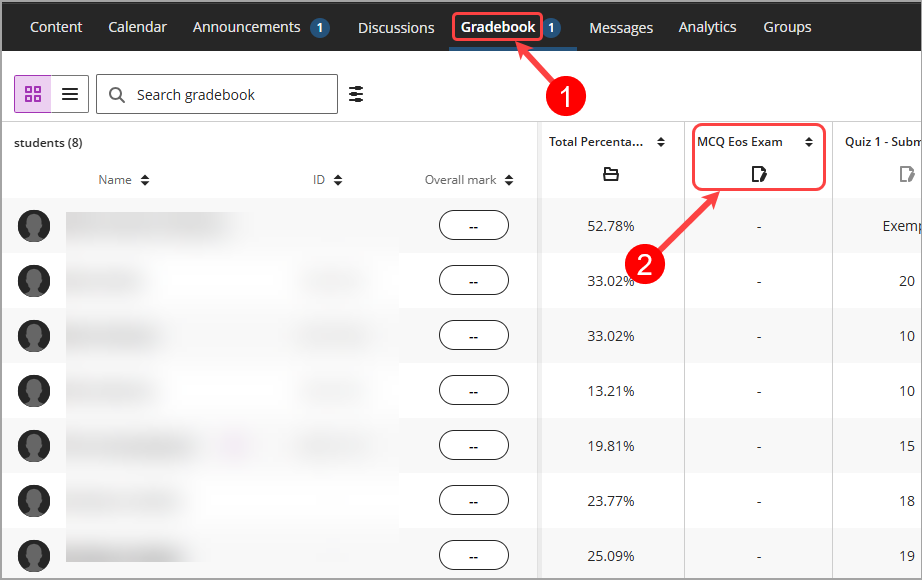Click MCQ Eos Exam cell in 52.78% row
This screenshot has height=580, width=922.
click(x=759, y=226)
